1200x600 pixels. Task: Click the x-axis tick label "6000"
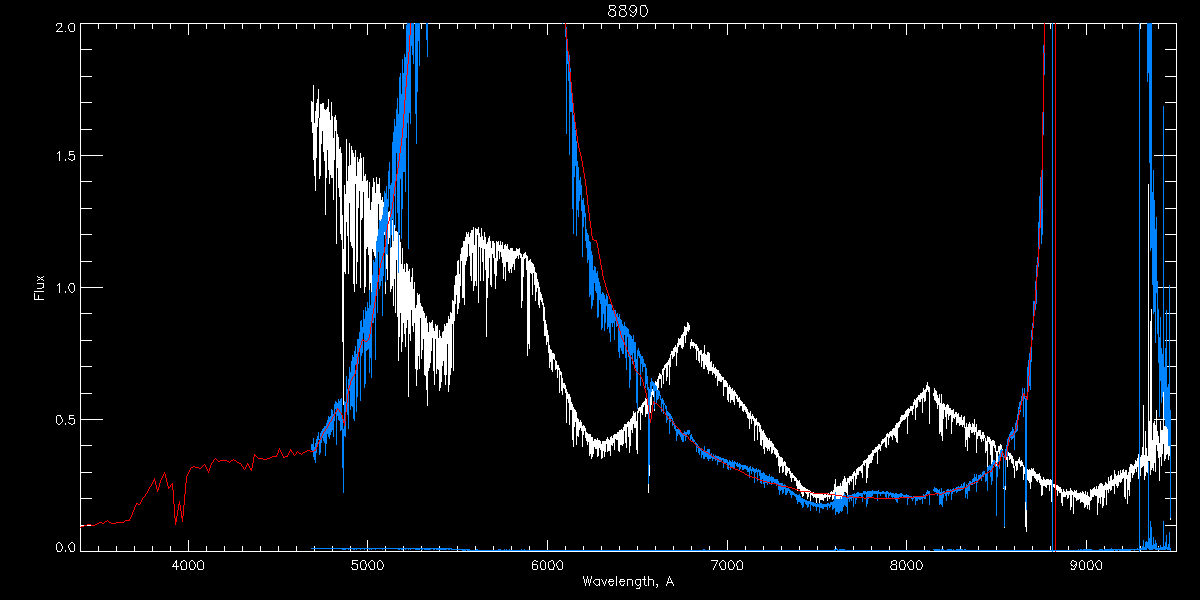547,566
